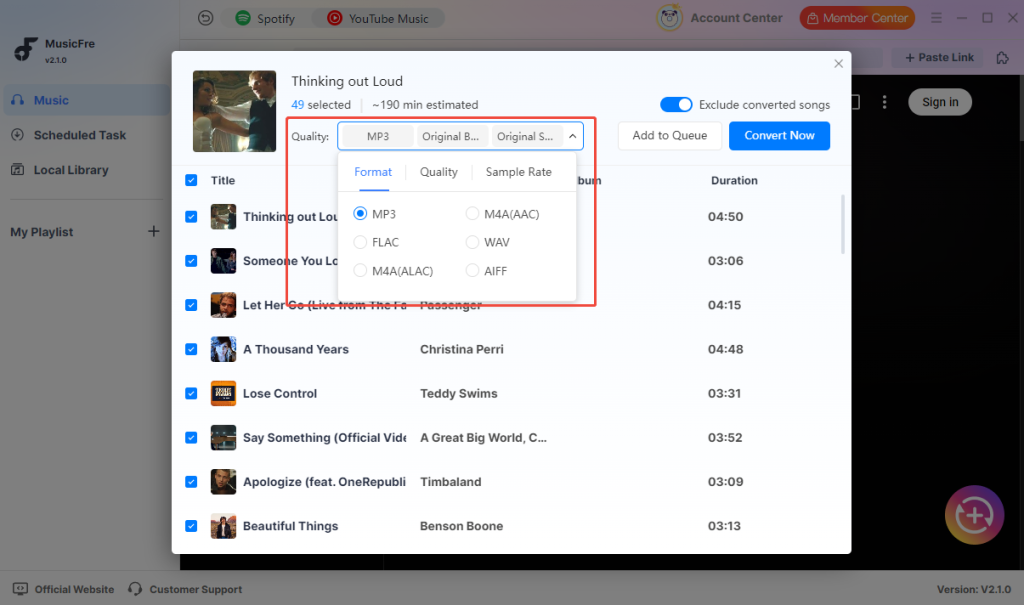Switch to the YouTube Music service tab
Image resolution: width=1024 pixels, height=605 pixels.
378,18
